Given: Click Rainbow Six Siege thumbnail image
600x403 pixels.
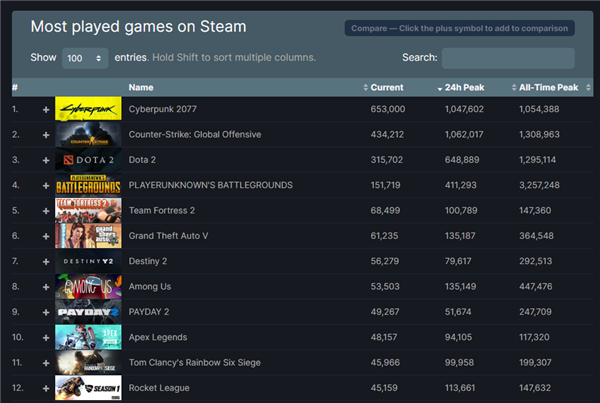Looking at the screenshot, I should [x=88, y=362].
